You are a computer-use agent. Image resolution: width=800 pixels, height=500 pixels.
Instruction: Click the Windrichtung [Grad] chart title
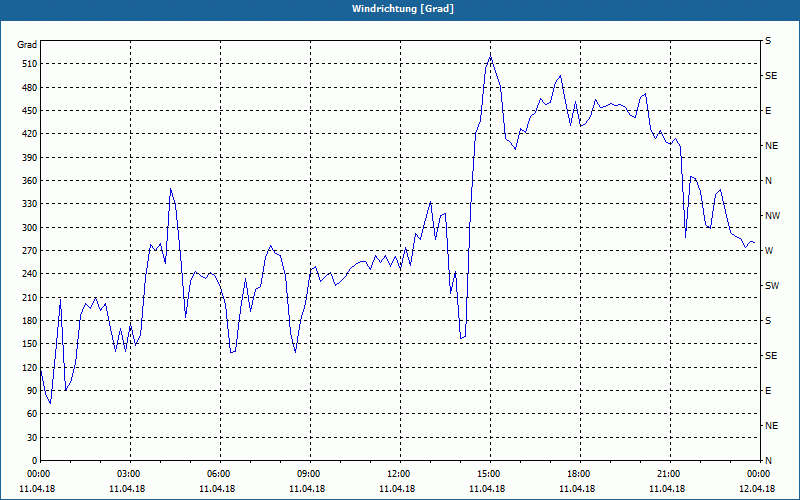click(x=403, y=9)
